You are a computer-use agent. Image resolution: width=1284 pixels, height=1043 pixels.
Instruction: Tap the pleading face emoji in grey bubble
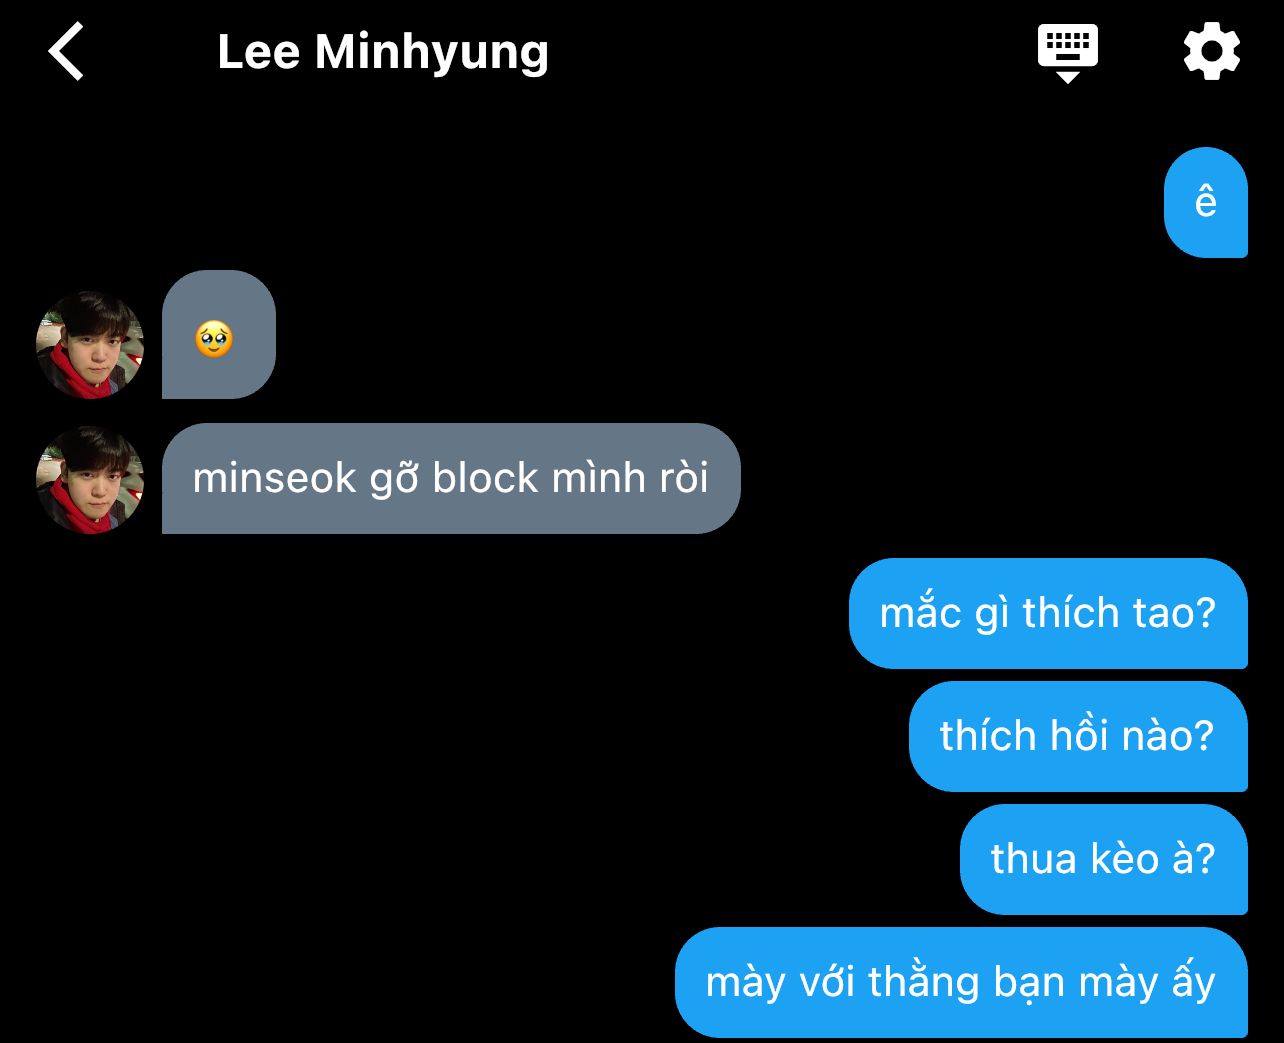point(214,339)
